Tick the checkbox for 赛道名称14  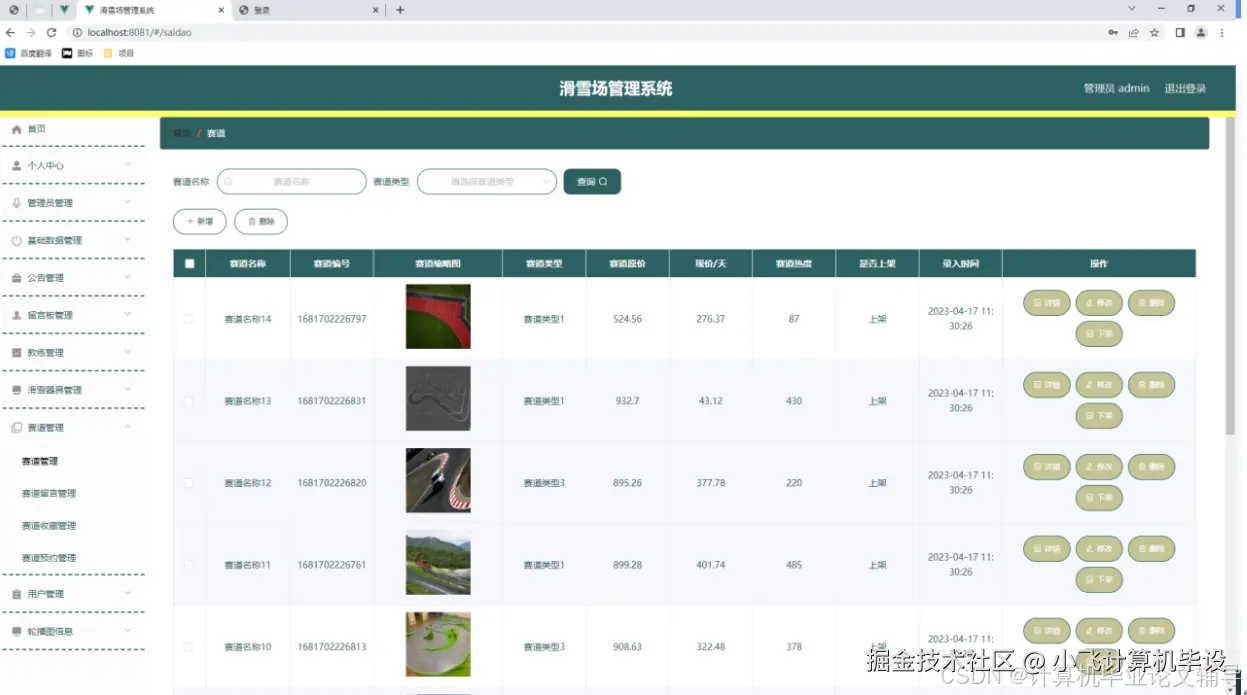tap(188, 319)
